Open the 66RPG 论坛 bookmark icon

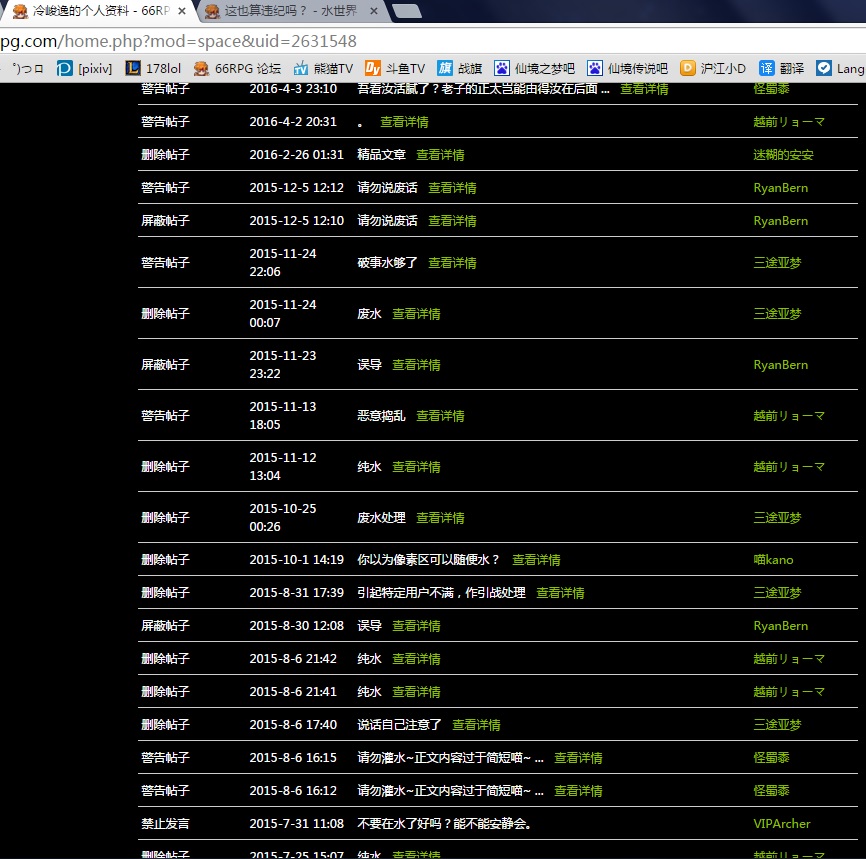201,68
